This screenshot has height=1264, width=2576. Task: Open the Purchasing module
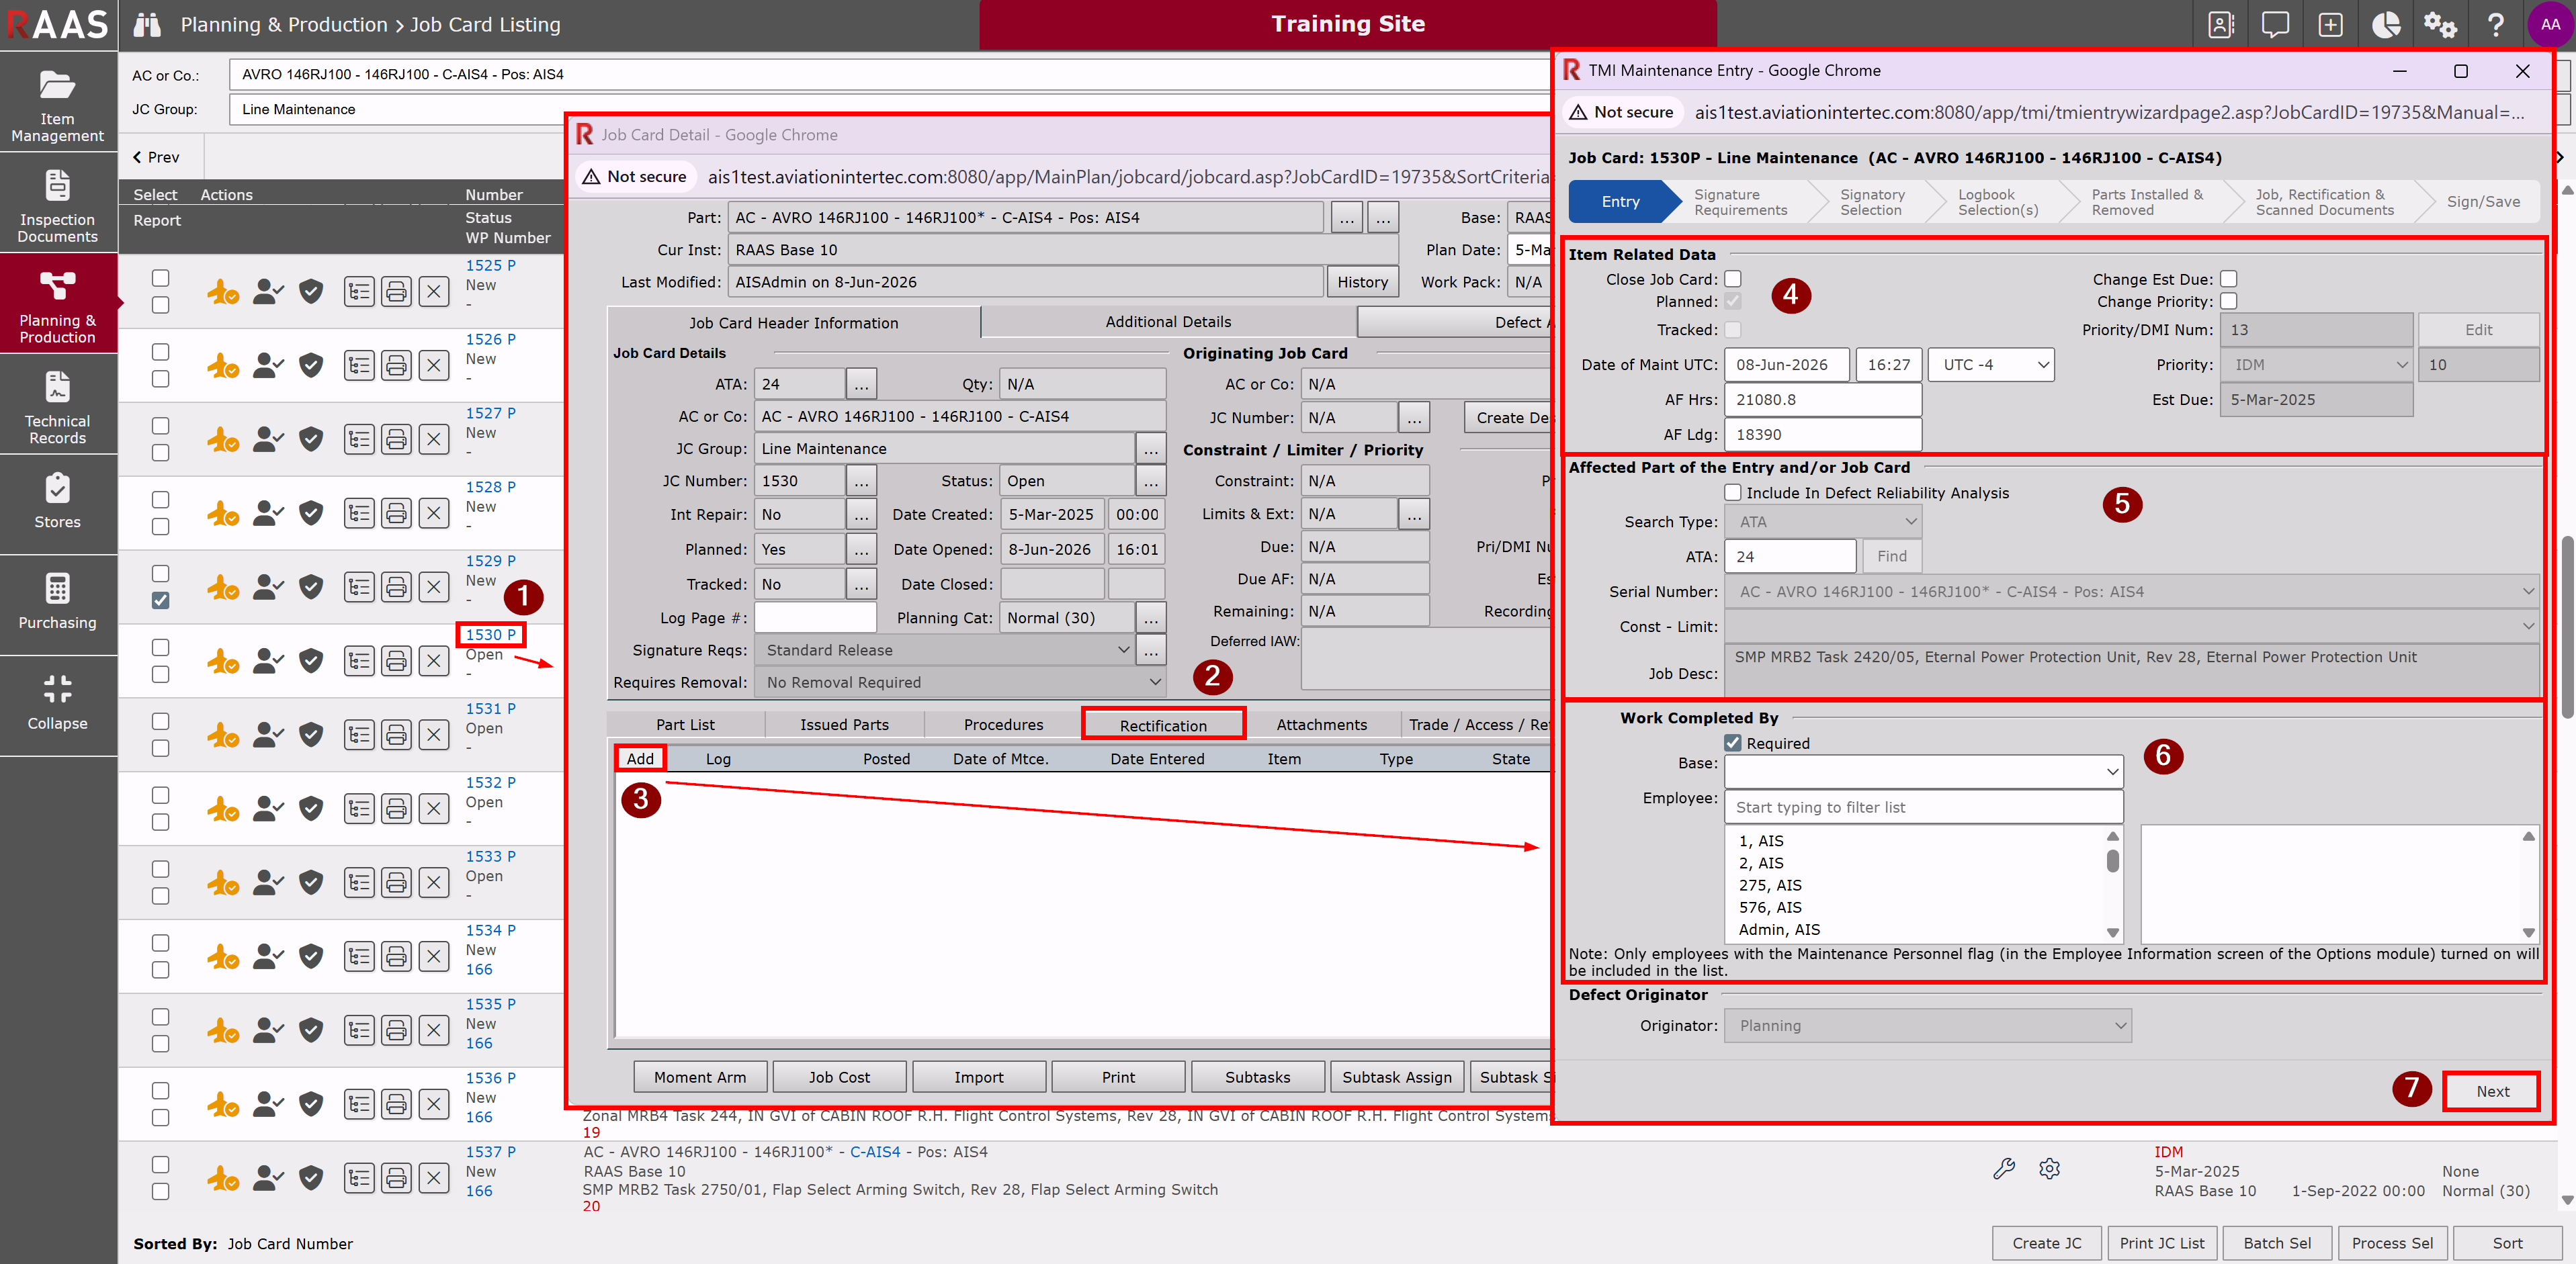[57, 603]
